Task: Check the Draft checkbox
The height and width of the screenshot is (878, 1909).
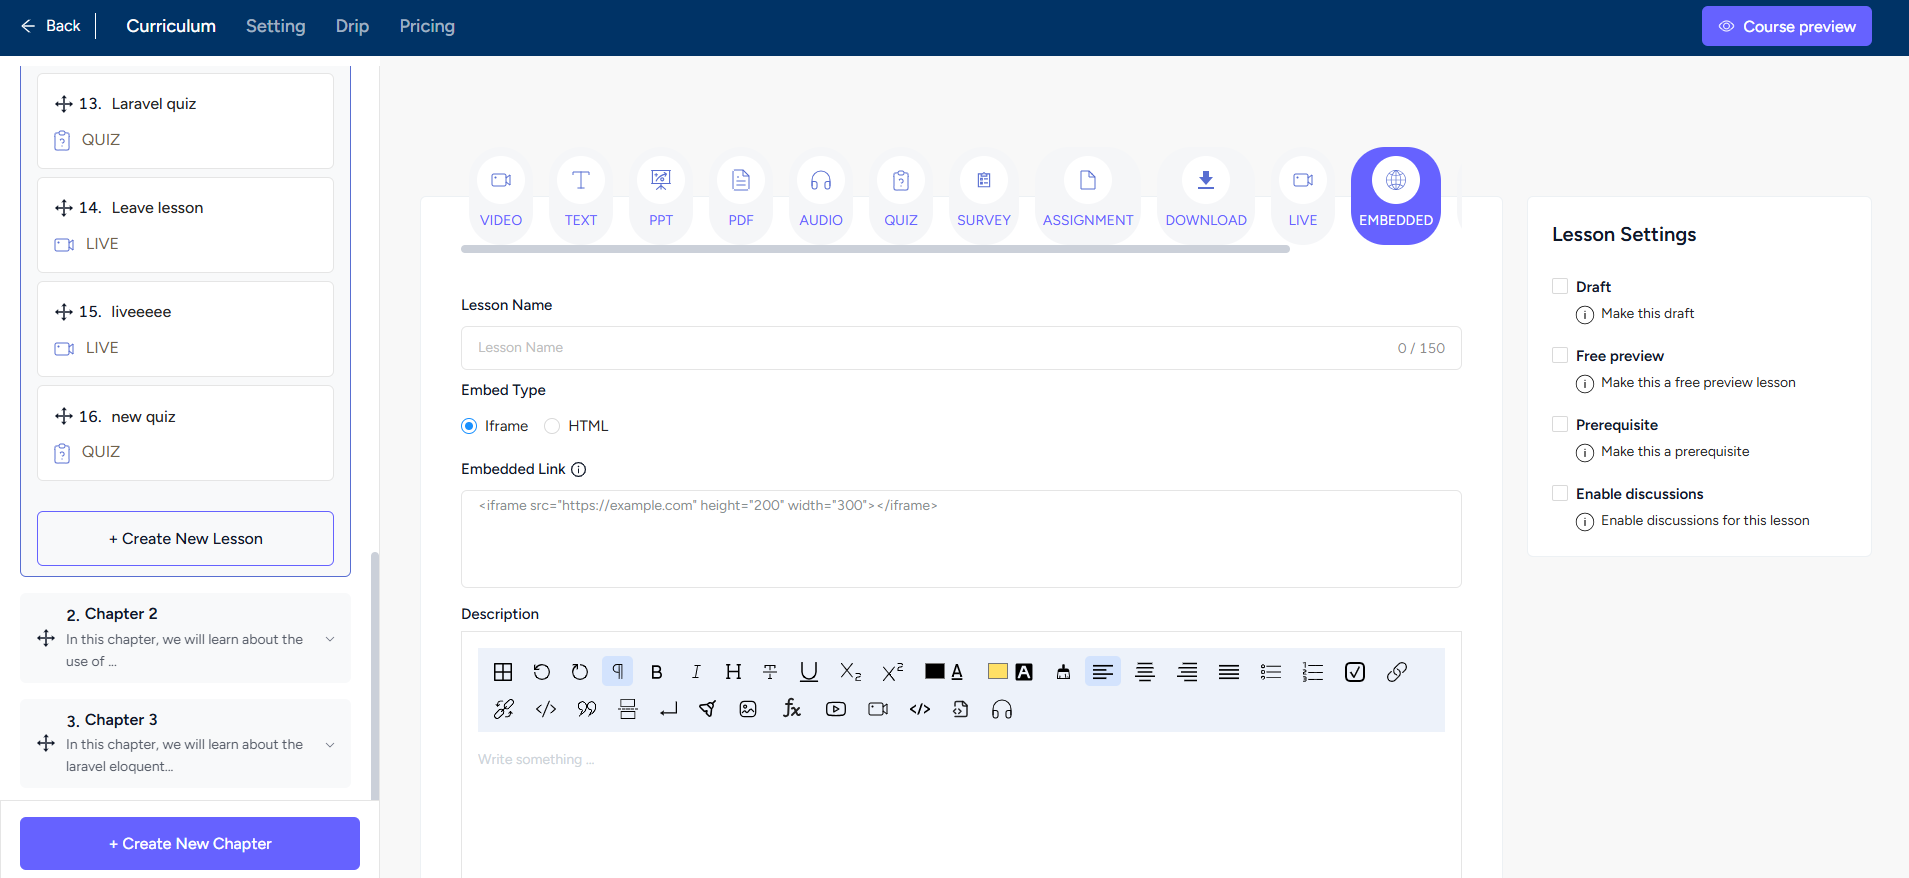Action: [1560, 286]
